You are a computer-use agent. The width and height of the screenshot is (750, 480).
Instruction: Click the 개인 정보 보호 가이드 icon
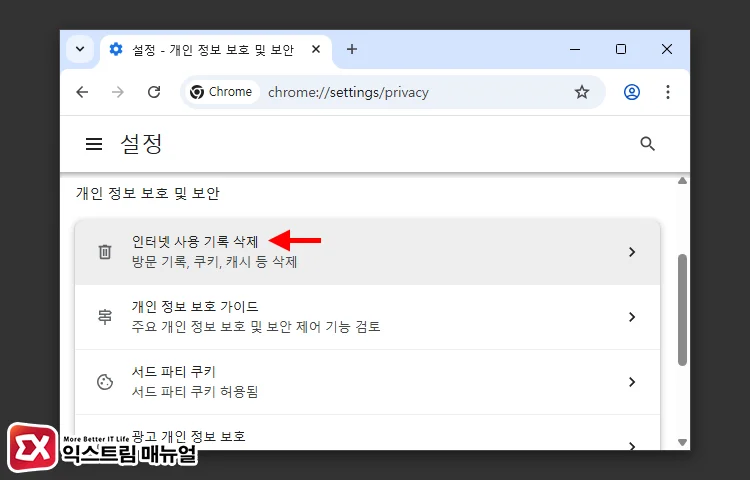[105, 317]
